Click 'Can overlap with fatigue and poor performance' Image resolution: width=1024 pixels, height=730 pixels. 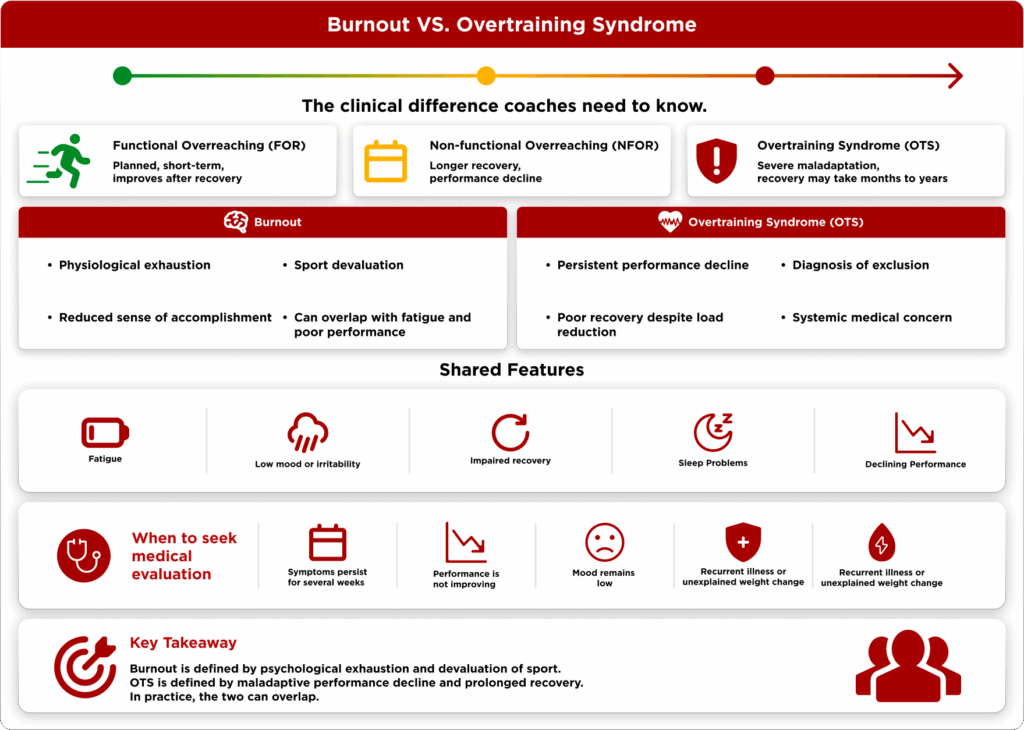382,325
